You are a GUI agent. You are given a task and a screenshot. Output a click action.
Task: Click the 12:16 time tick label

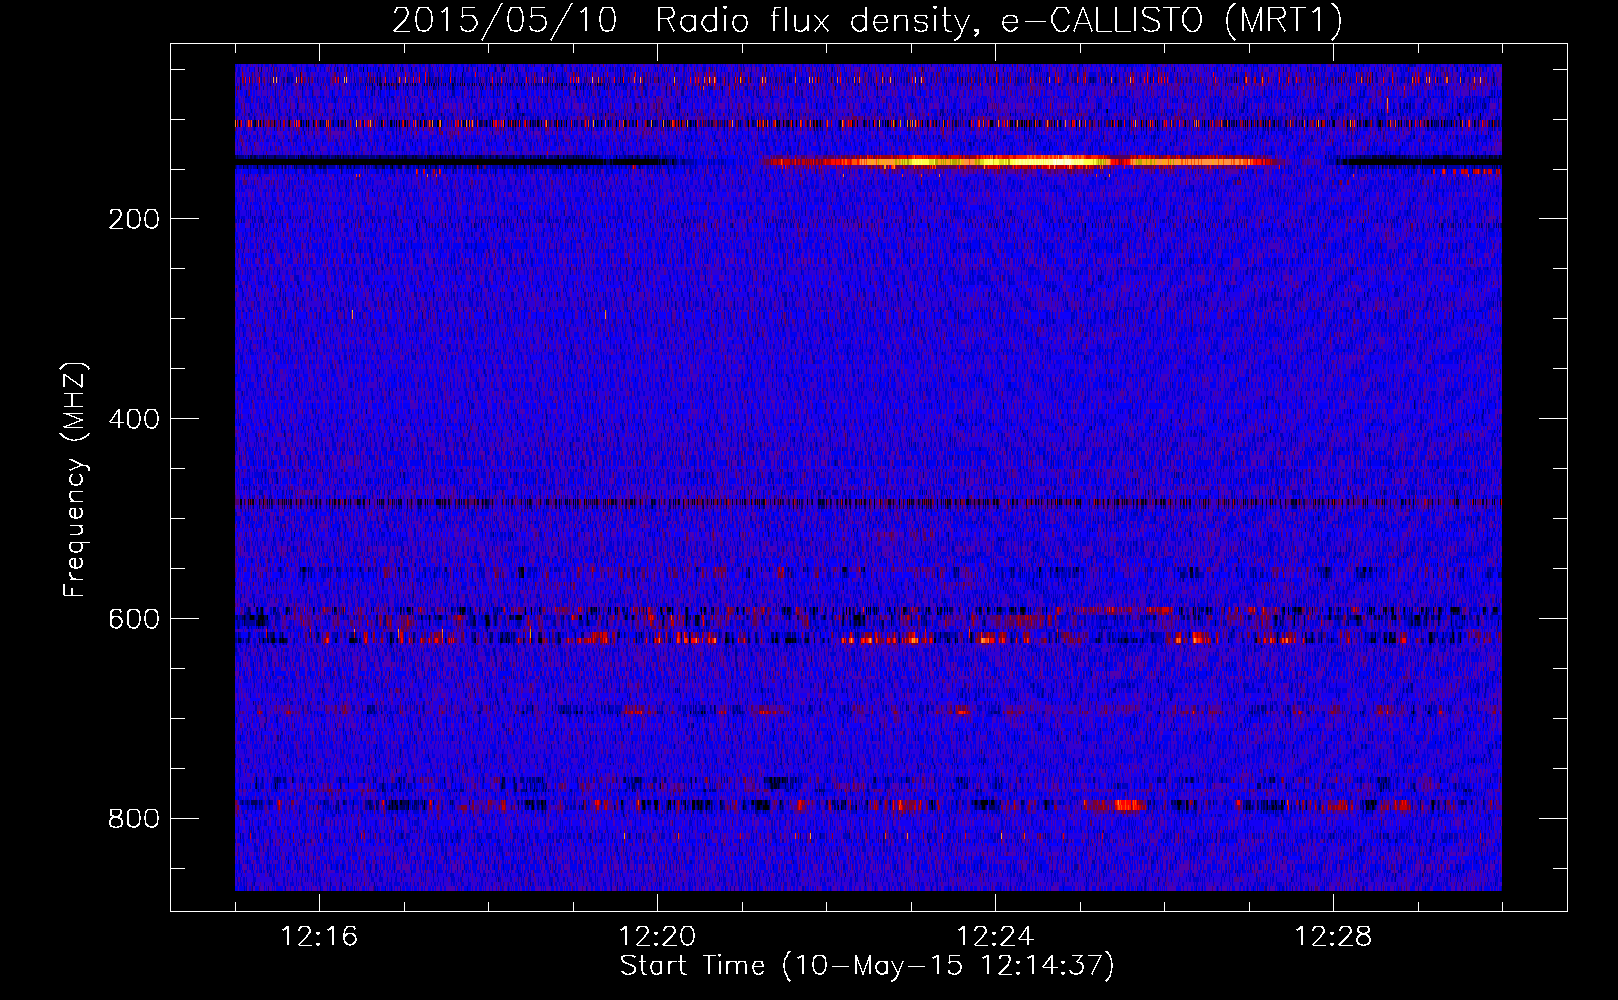(319, 937)
